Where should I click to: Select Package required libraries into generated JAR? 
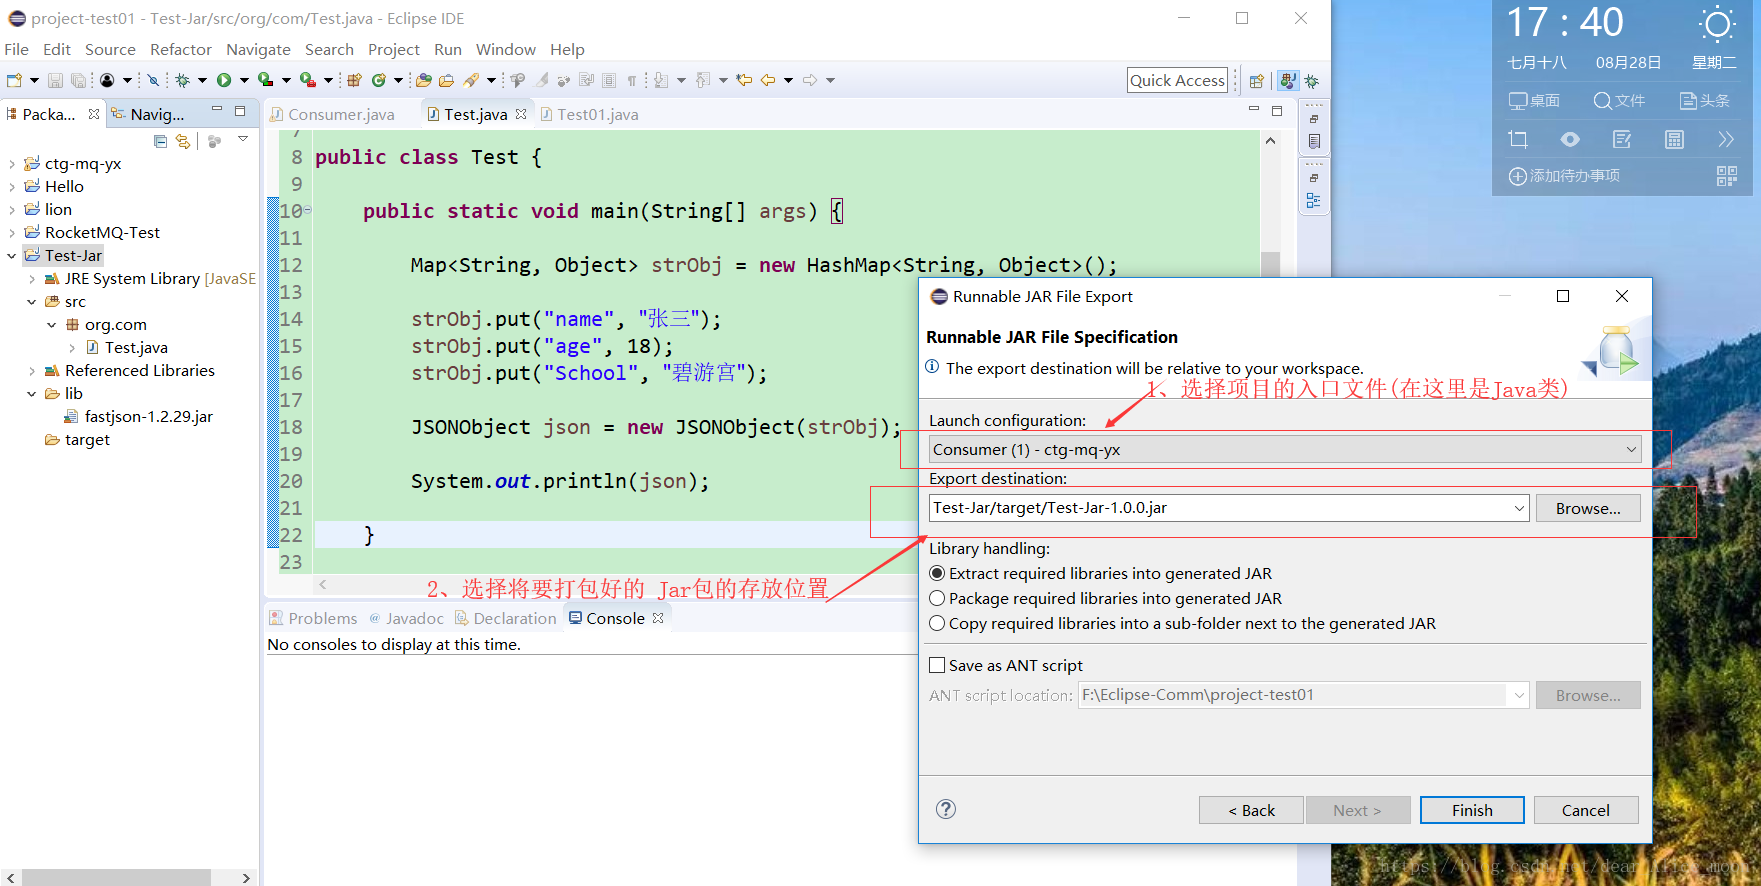pyautogui.click(x=937, y=598)
